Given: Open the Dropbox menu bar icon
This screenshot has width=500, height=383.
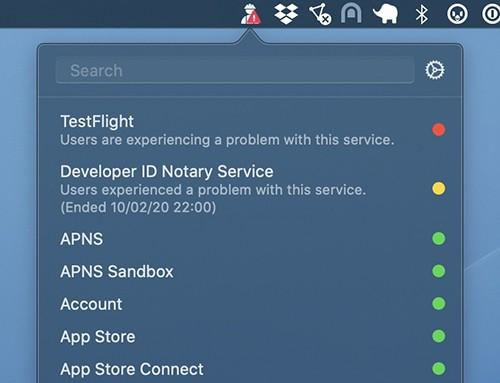Looking at the screenshot, I should click(x=286, y=14).
